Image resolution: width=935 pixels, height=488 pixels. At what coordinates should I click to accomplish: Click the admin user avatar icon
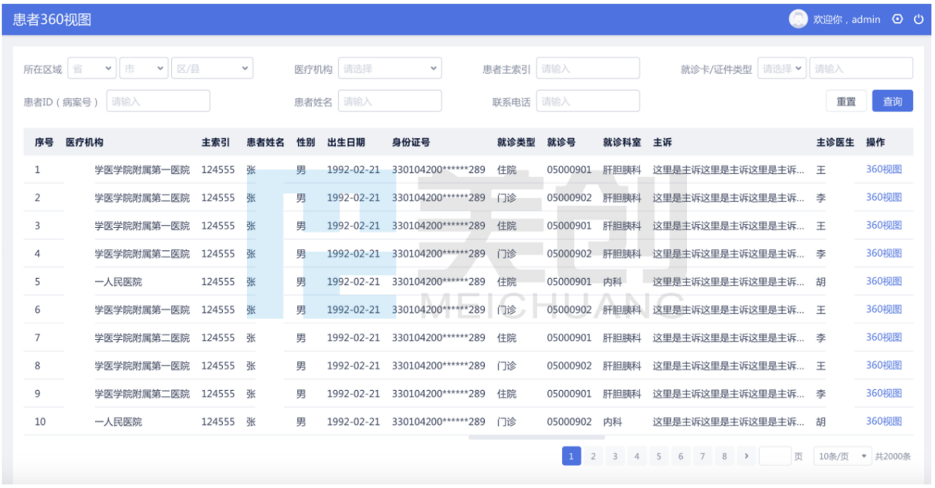click(x=798, y=19)
